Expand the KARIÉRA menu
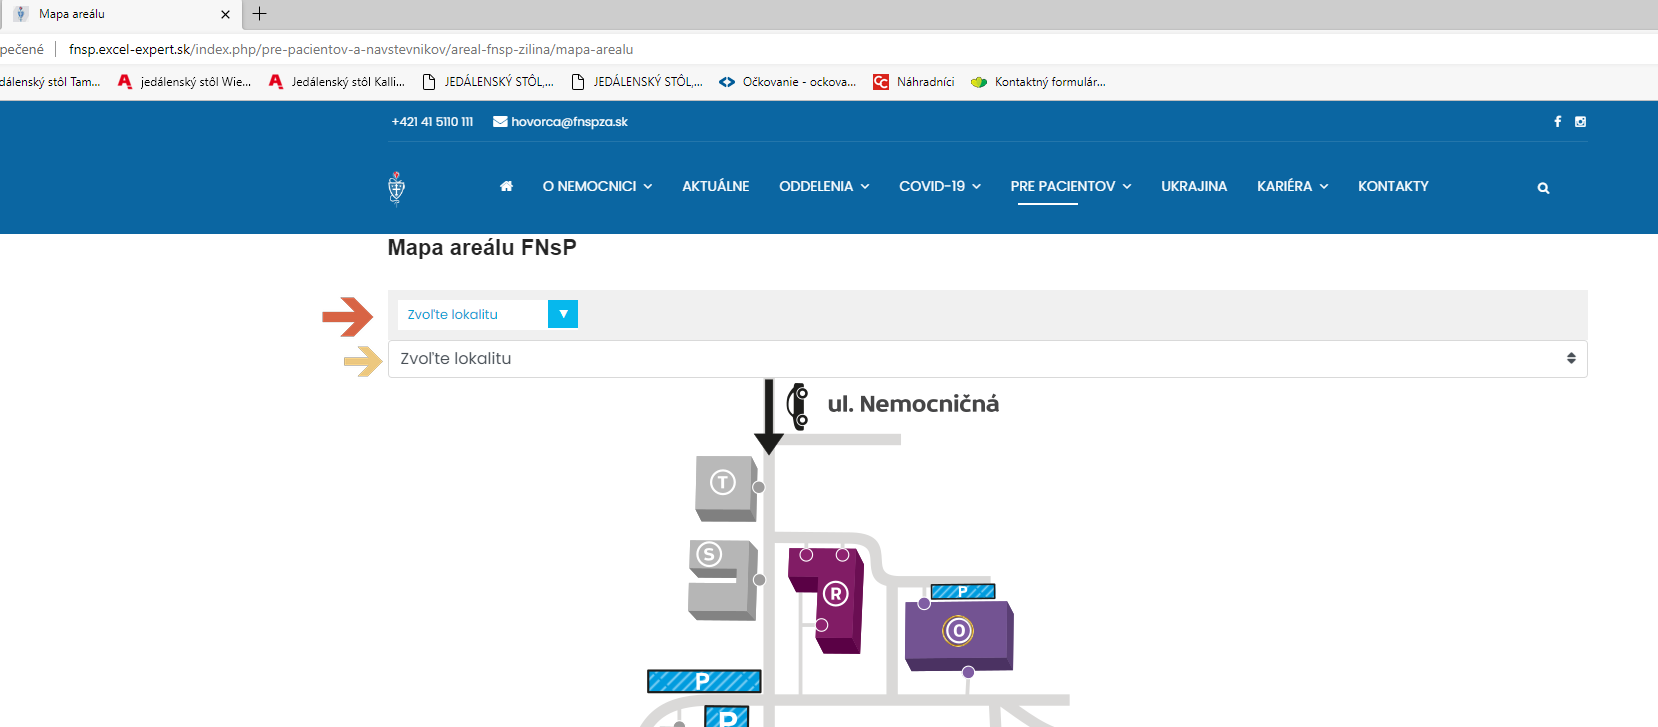 pos(1293,186)
